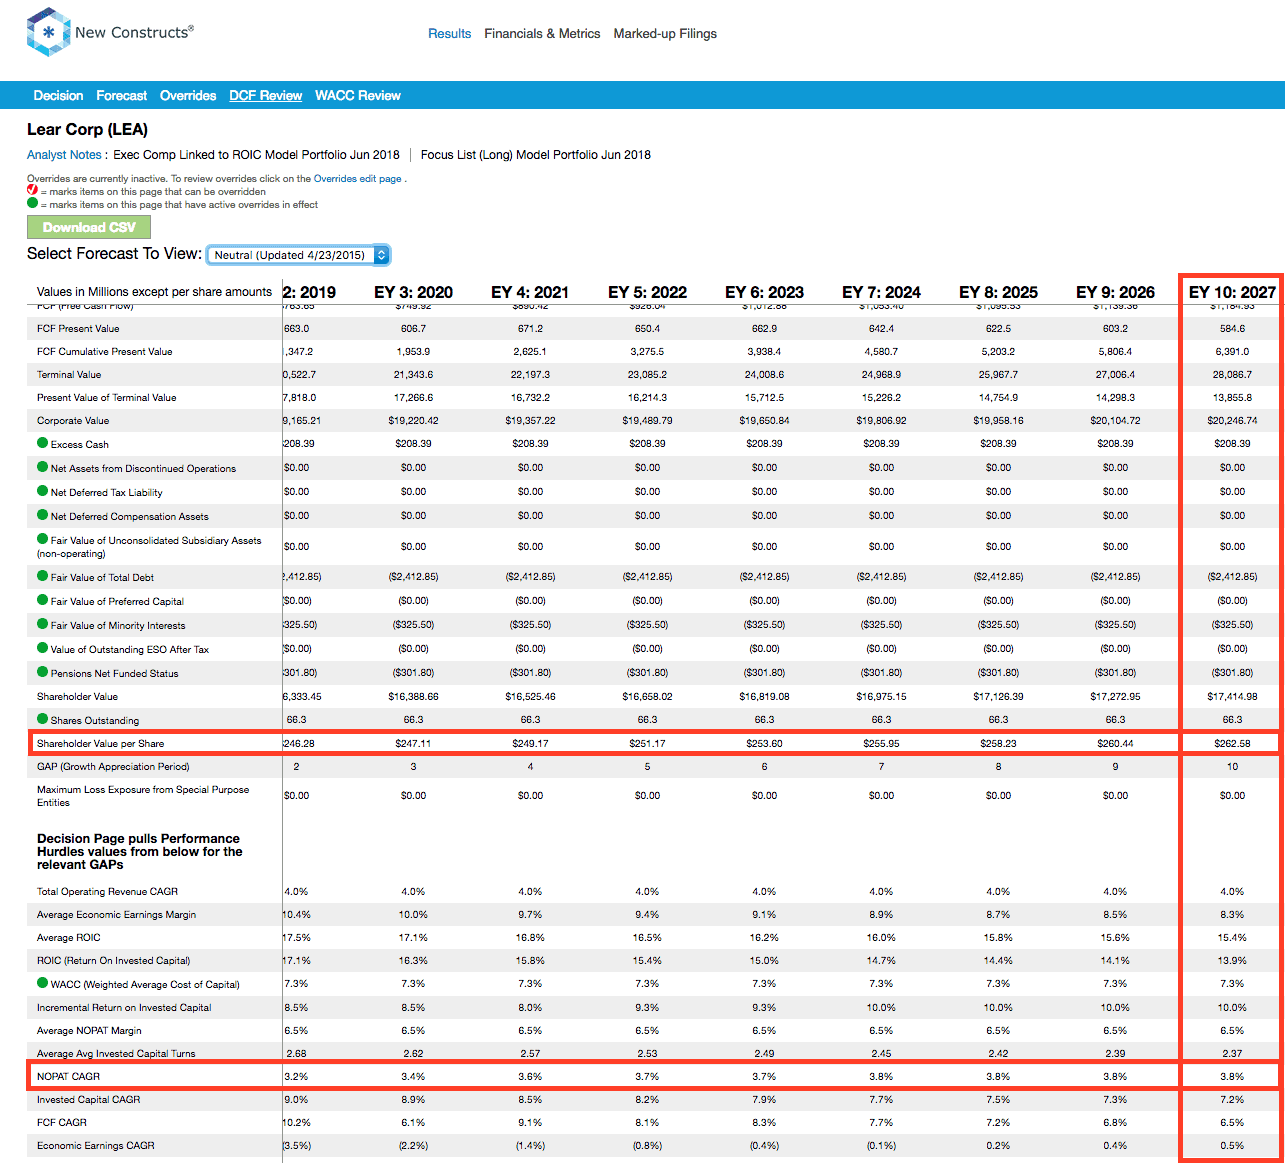Image resolution: width=1285 pixels, height=1163 pixels.
Task: Click green dot beside Fair Value of Preferred Capital
Action: (42, 600)
